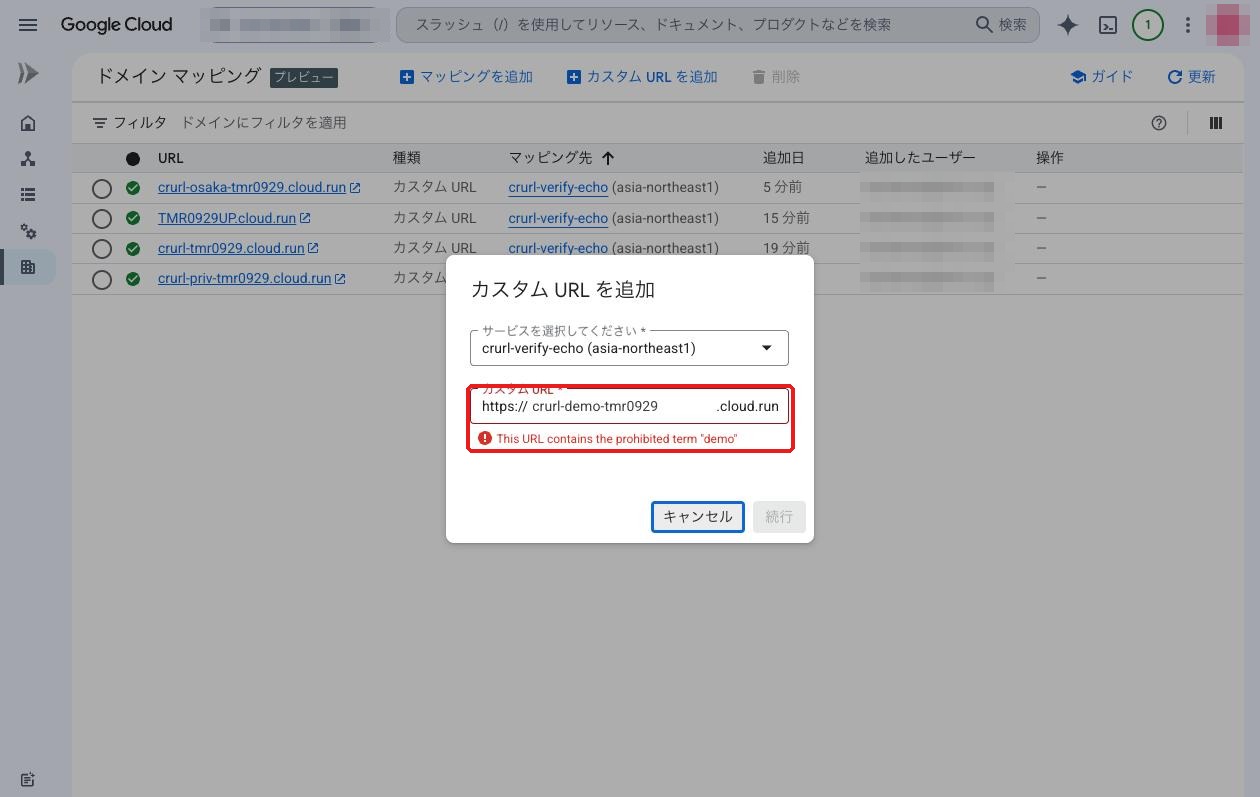Click green status check for crurl-osaka-tmr0929
The image size is (1260, 797).
click(133, 187)
